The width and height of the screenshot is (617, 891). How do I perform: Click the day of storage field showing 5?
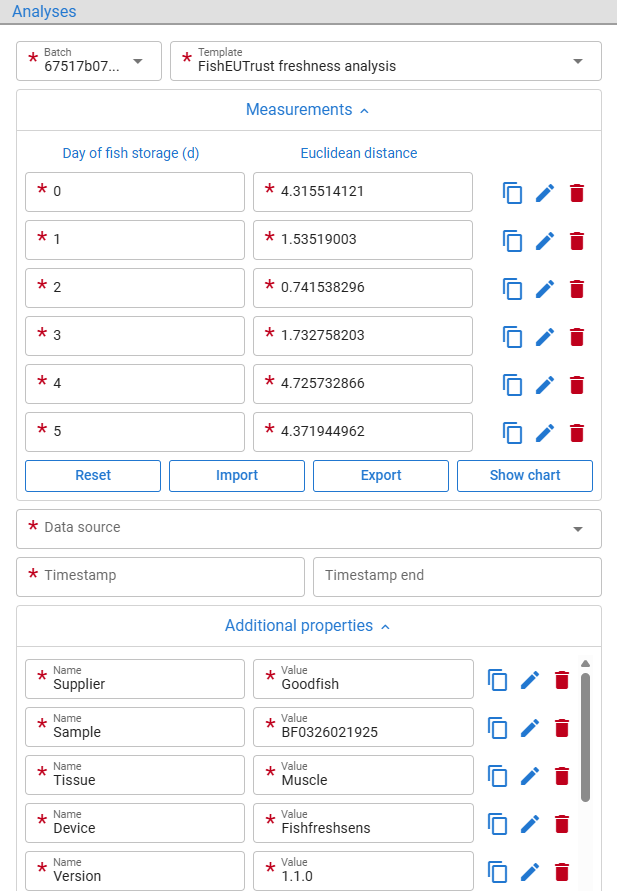pos(135,432)
